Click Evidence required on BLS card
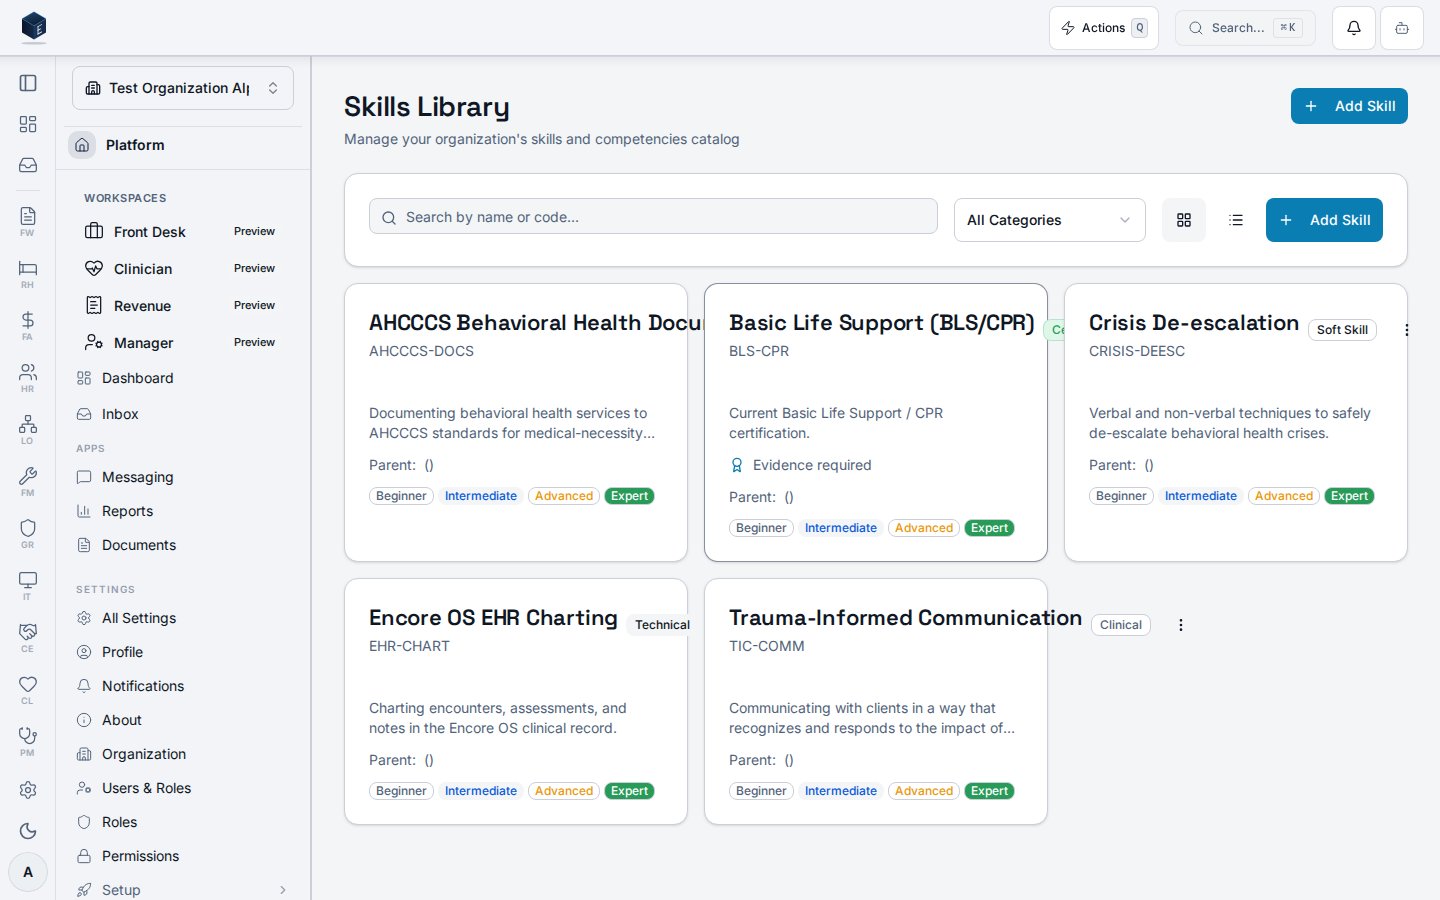Screen dimensions: 1440x900 pos(801,465)
